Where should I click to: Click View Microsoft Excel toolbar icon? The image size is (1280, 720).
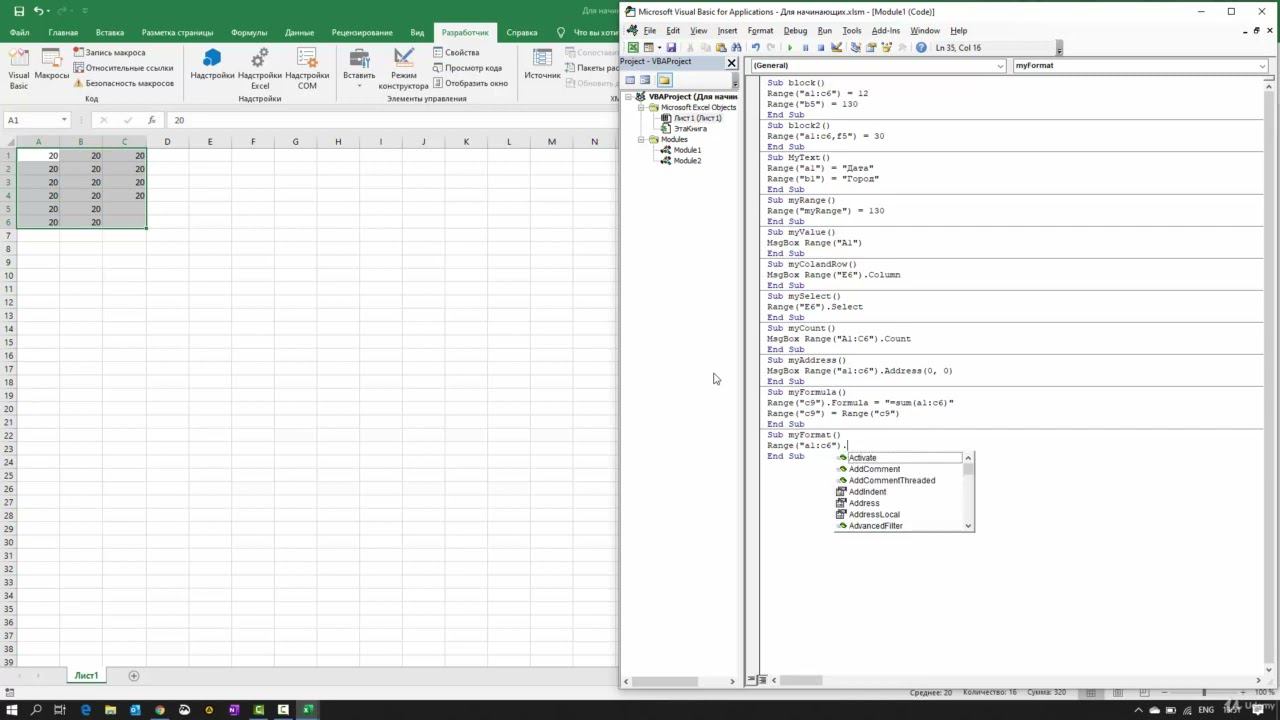click(x=633, y=48)
